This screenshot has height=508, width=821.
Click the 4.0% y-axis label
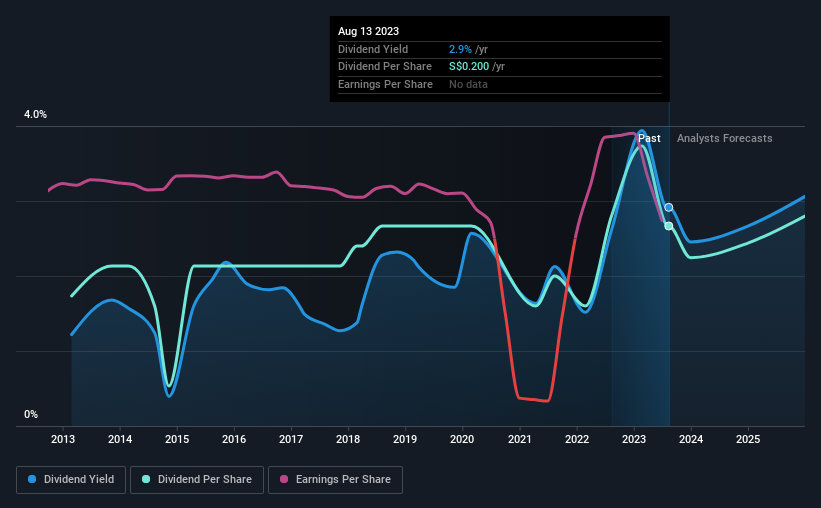pyautogui.click(x=35, y=115)
